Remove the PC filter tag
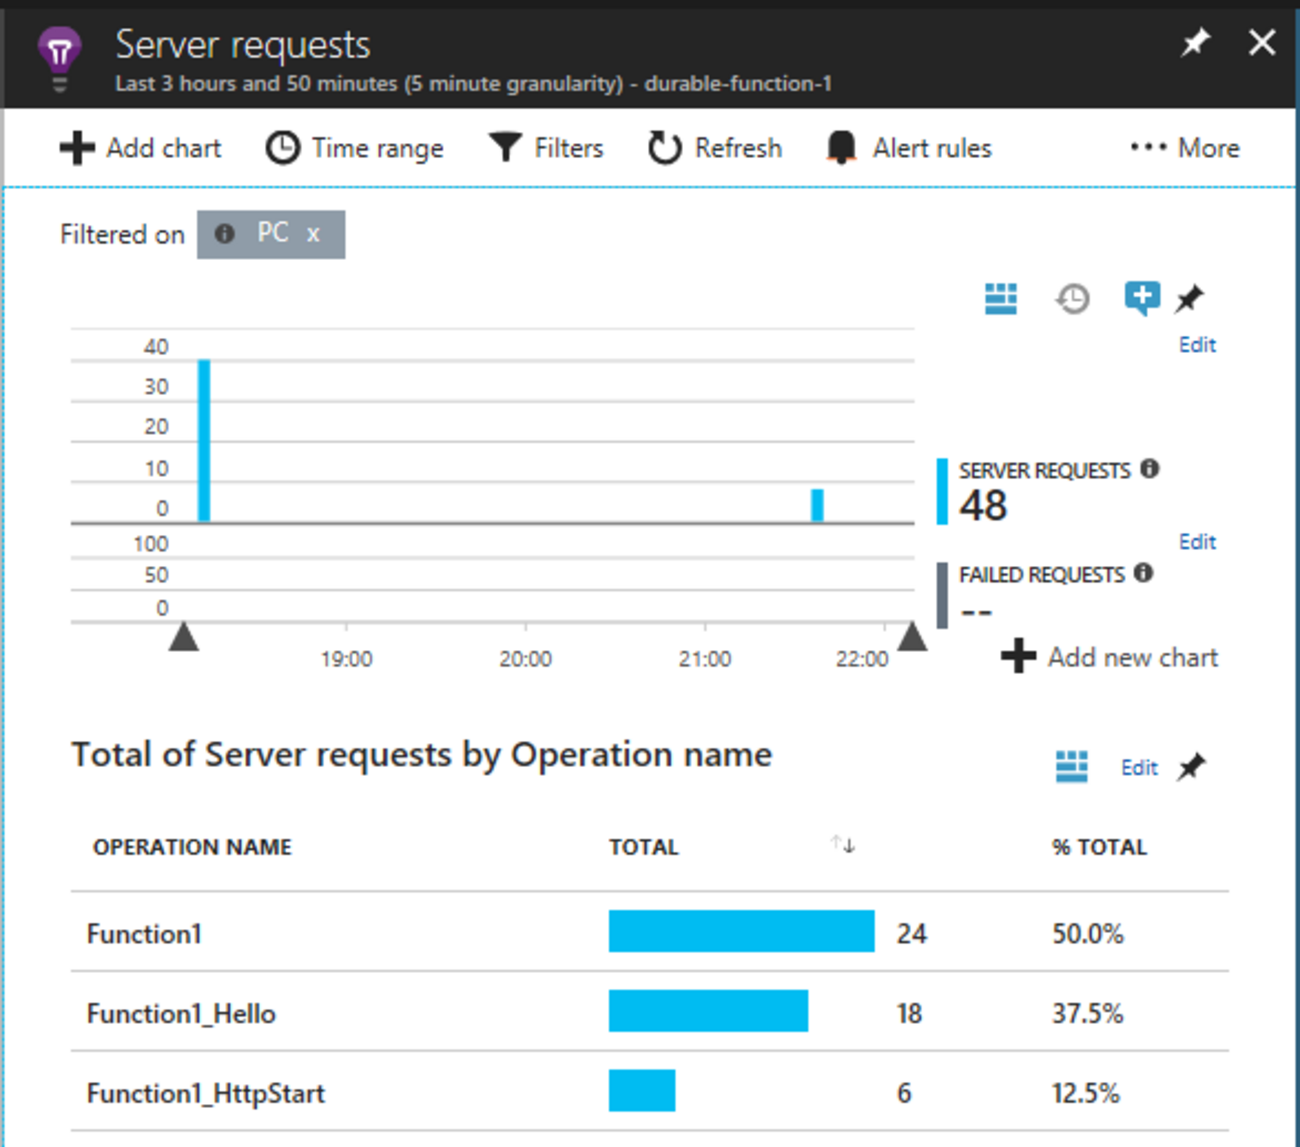 point(313,234)
